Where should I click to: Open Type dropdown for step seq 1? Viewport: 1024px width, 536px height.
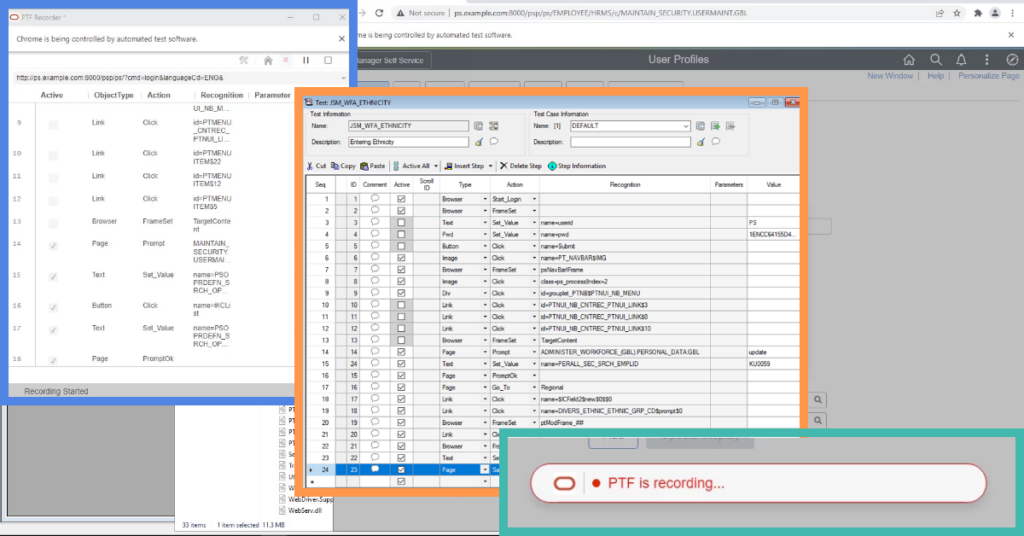click(x=485, y=199)
